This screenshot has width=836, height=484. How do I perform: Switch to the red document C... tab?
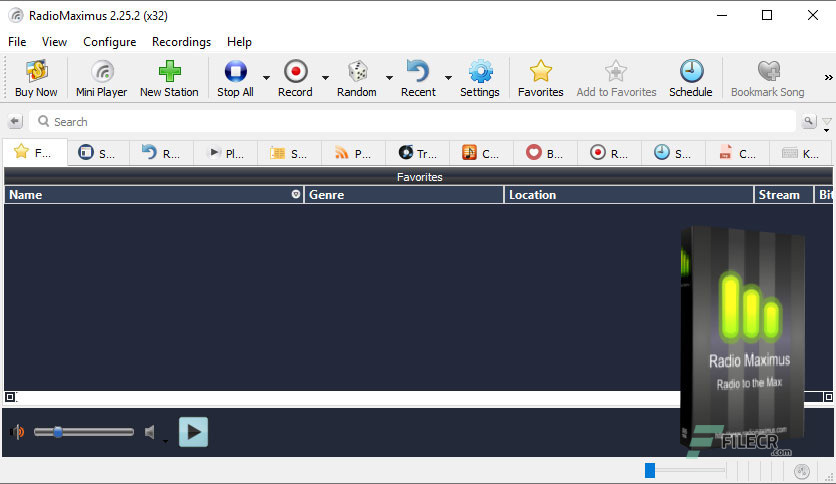click(737, 154)
